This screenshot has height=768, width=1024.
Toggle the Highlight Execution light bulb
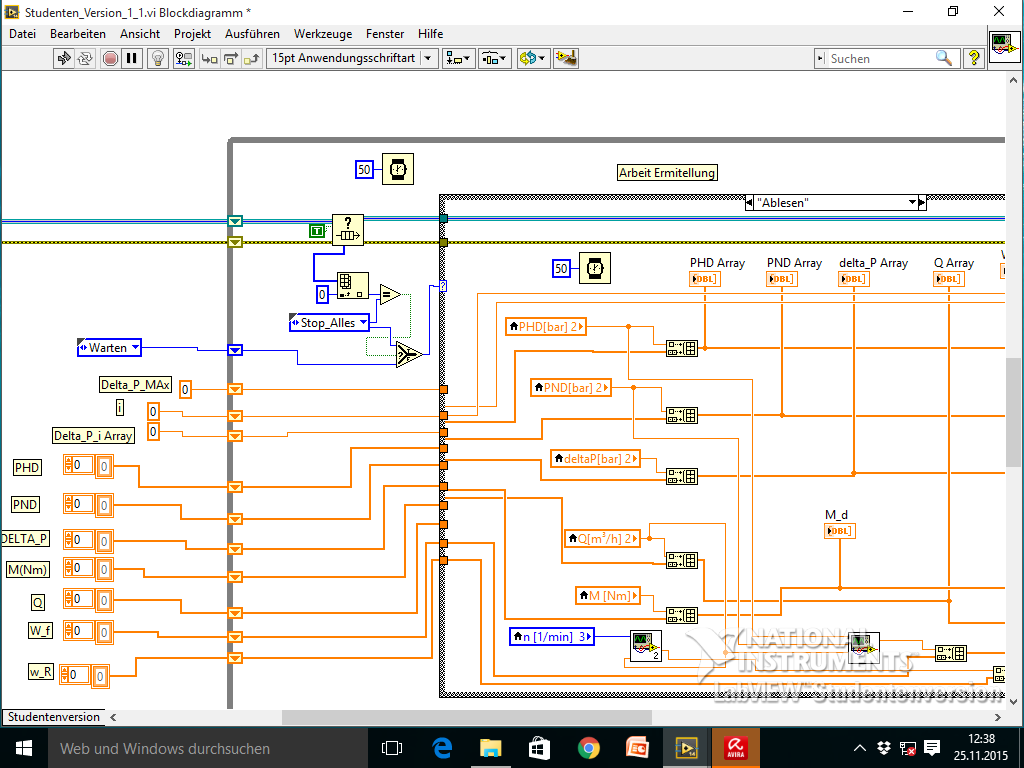click(157, 58)
